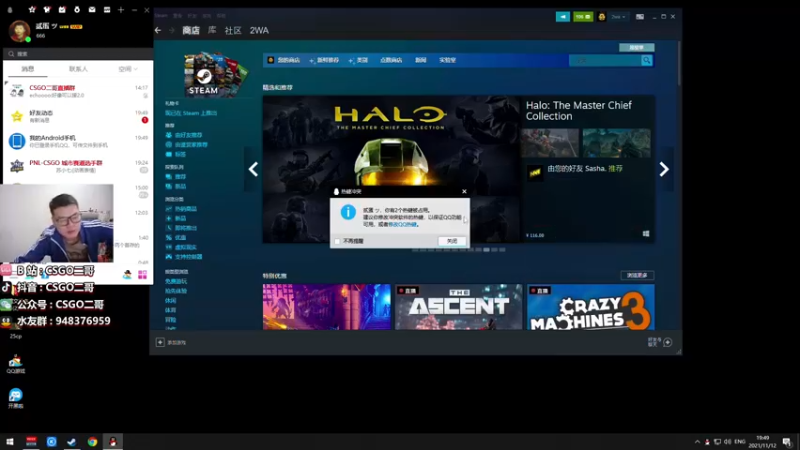Open 实验室 in store navigation bar

447,60
